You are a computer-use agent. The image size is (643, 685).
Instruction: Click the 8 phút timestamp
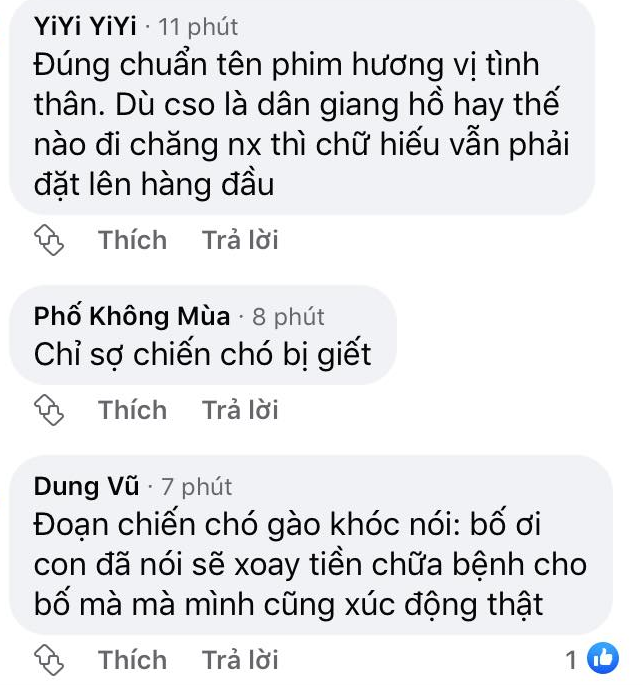[288, 317]
